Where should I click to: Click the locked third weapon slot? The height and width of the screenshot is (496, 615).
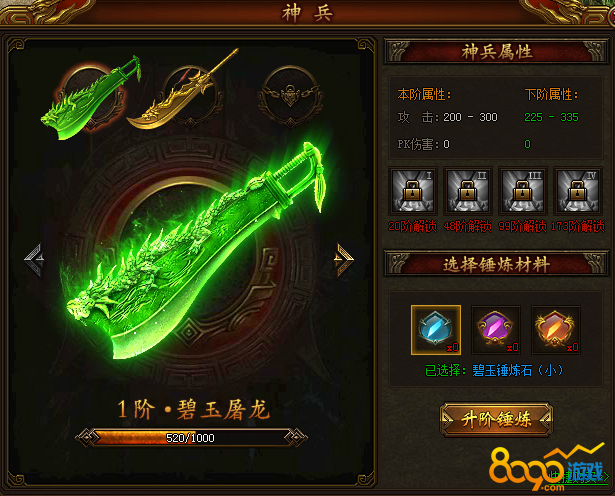(x=290, y=96)
